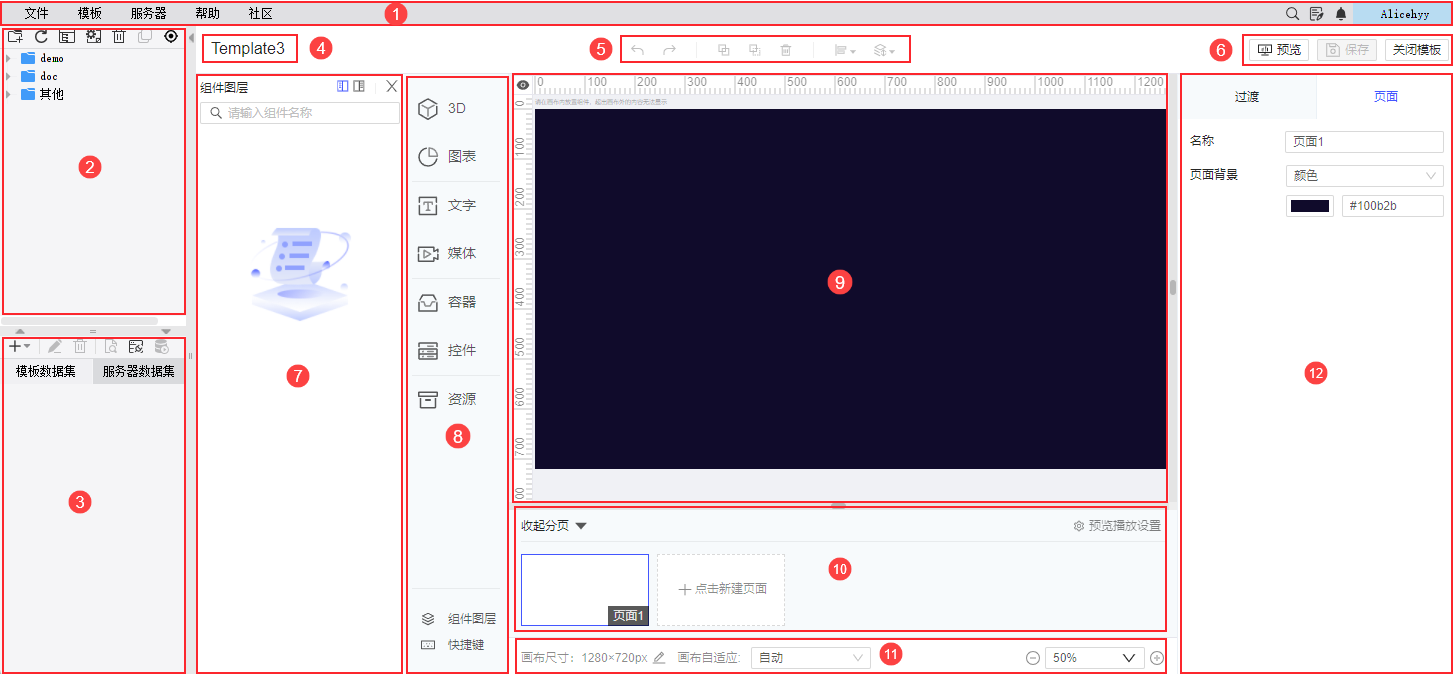Open the notes icon beside the search

point(1316,14)
